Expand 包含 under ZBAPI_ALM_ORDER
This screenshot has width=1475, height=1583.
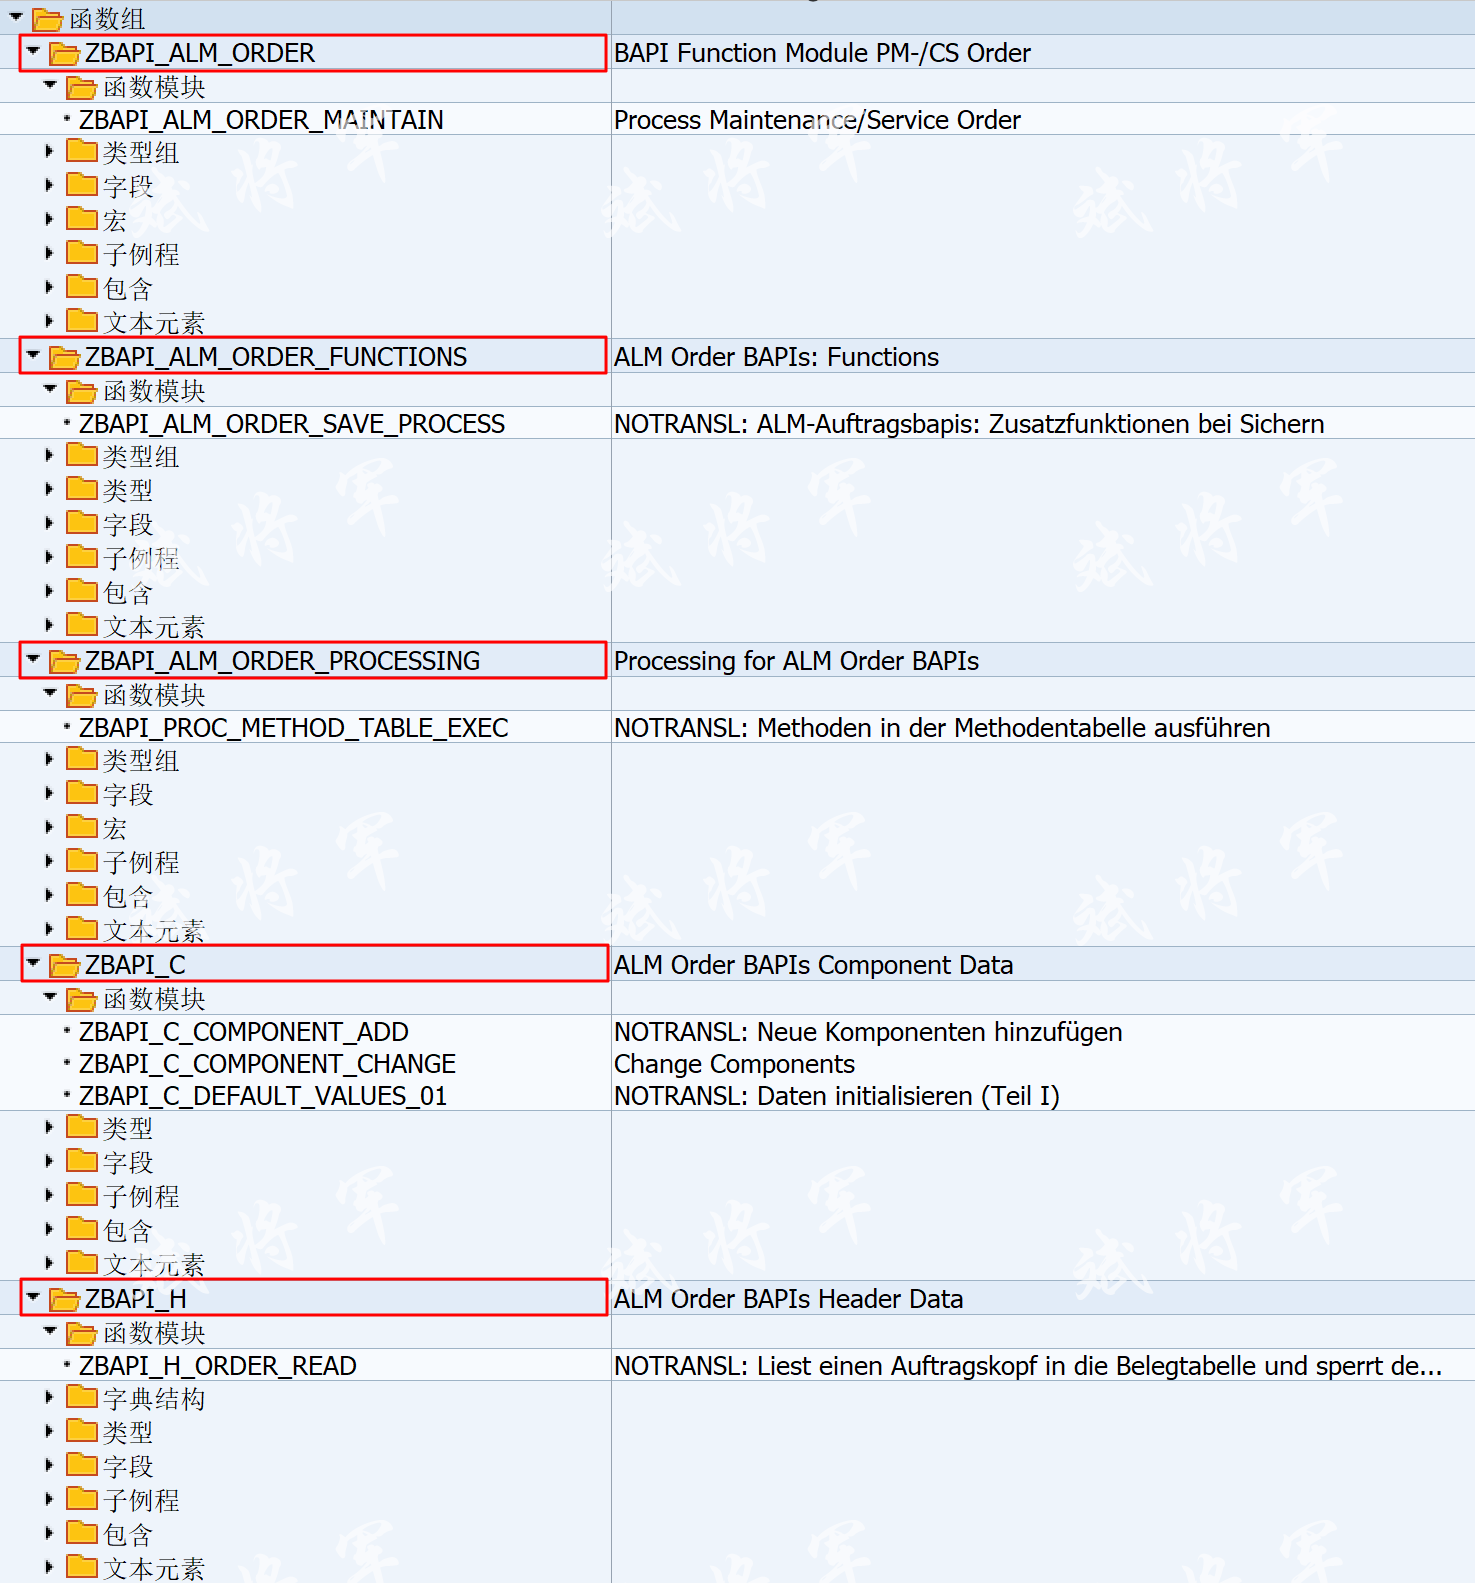pyautogui.click(x=49, y=287)
